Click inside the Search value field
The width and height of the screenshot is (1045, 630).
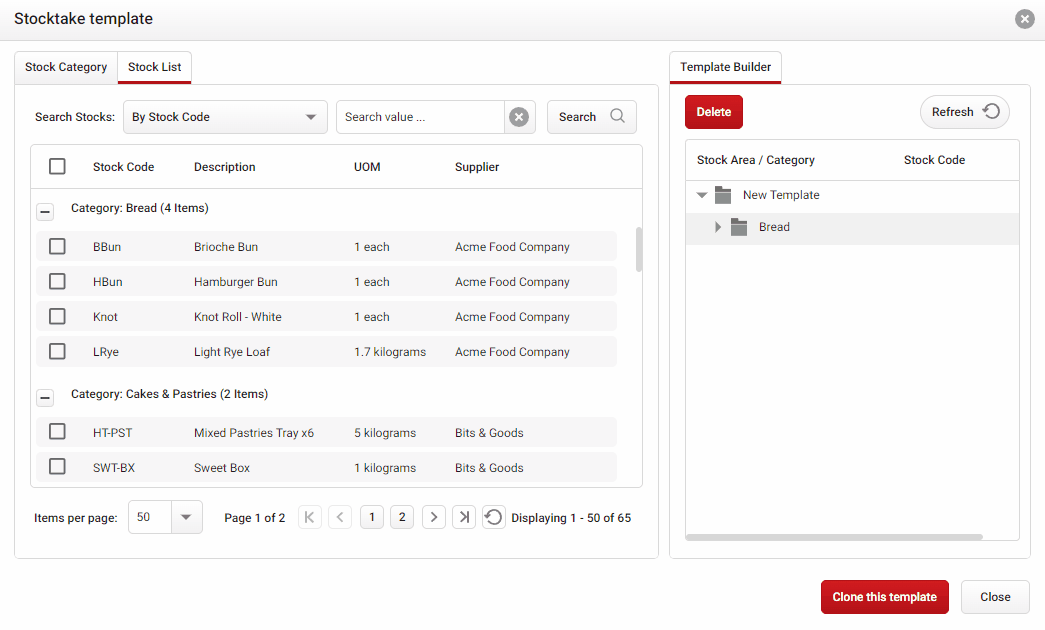coord(420,117)
